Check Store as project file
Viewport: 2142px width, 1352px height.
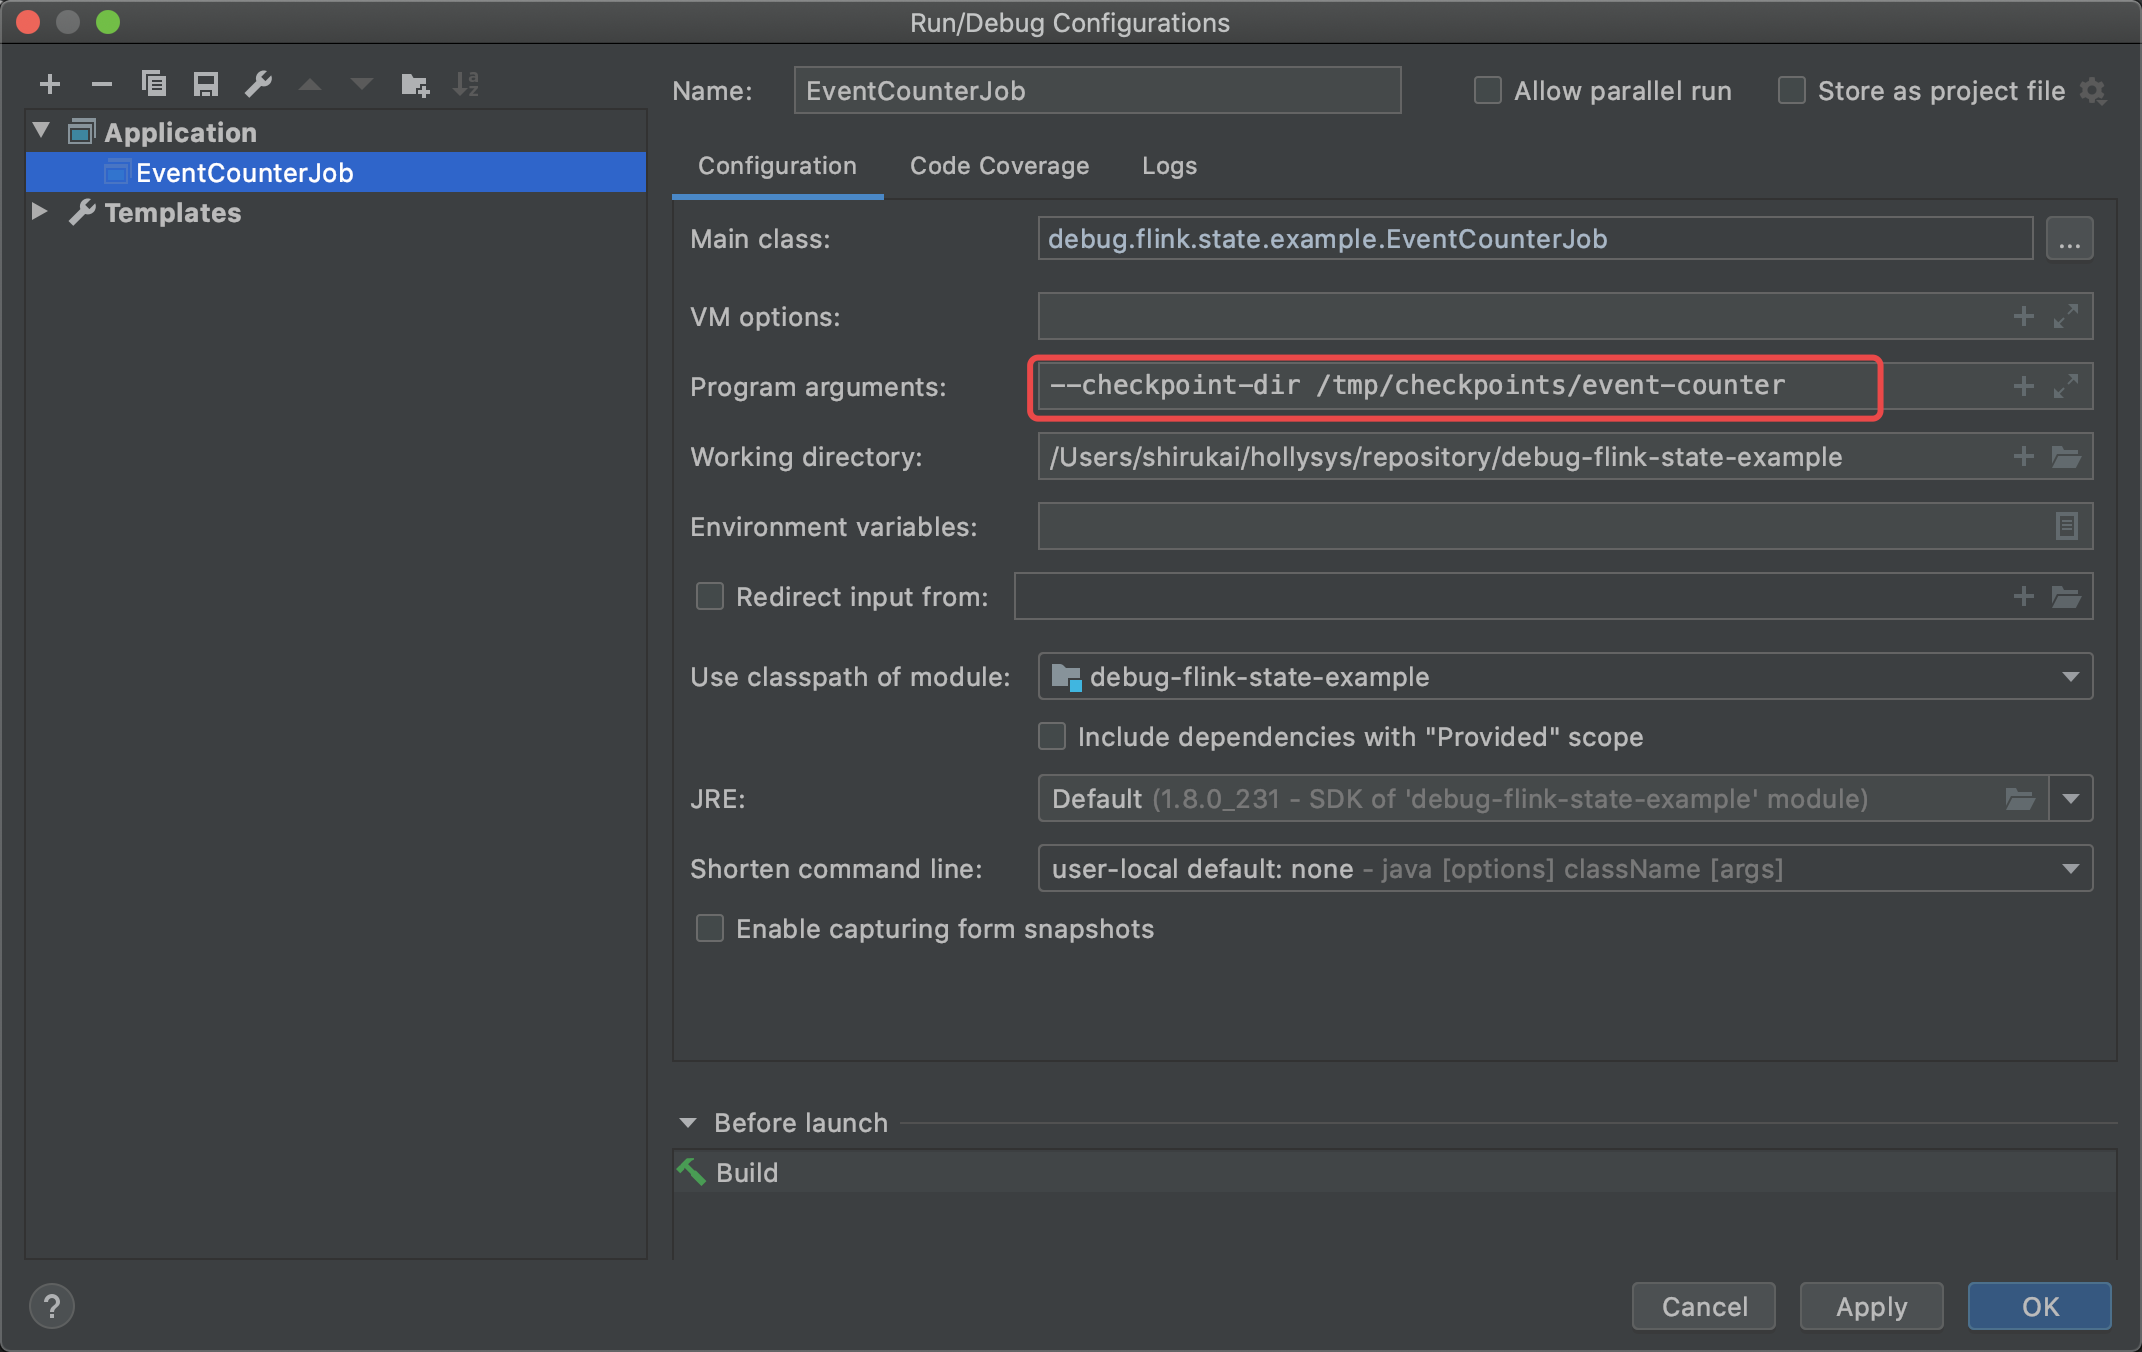click(x=1791, y=91)
